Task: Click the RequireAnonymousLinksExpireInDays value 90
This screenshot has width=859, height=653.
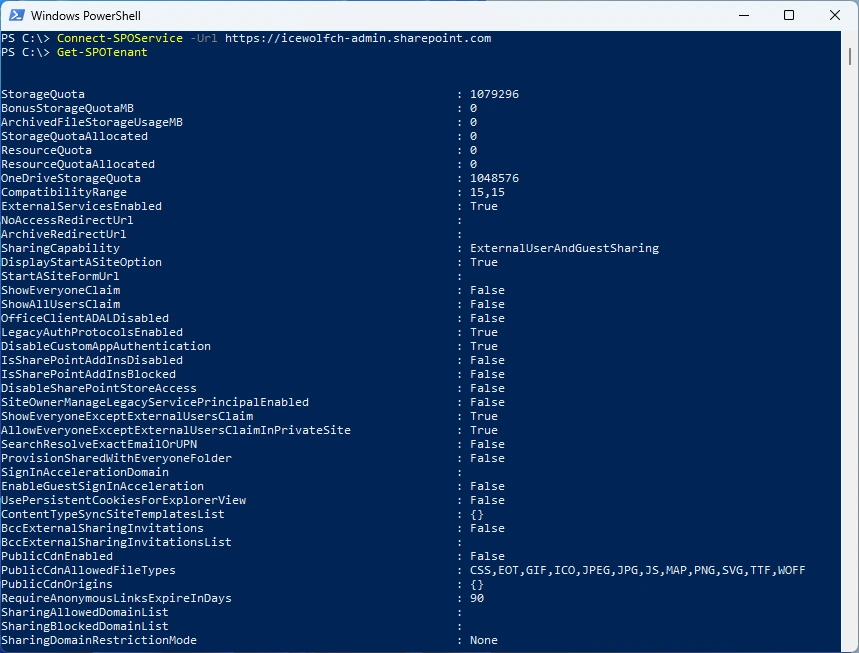Action: click(x=477, y=598)
